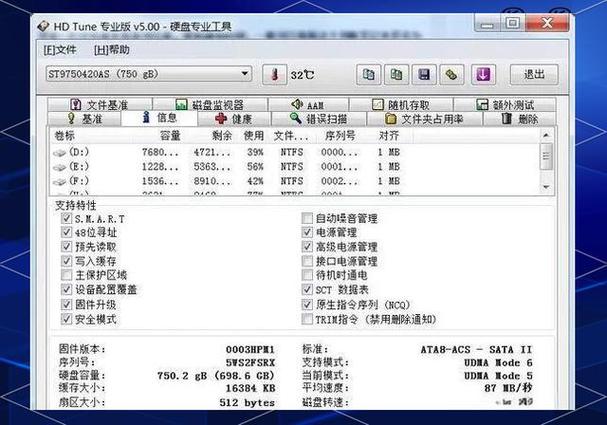This screenshot has width=607, height=425.
Task: Click the yellow options tool icon
Action: [x=452, y=74]
